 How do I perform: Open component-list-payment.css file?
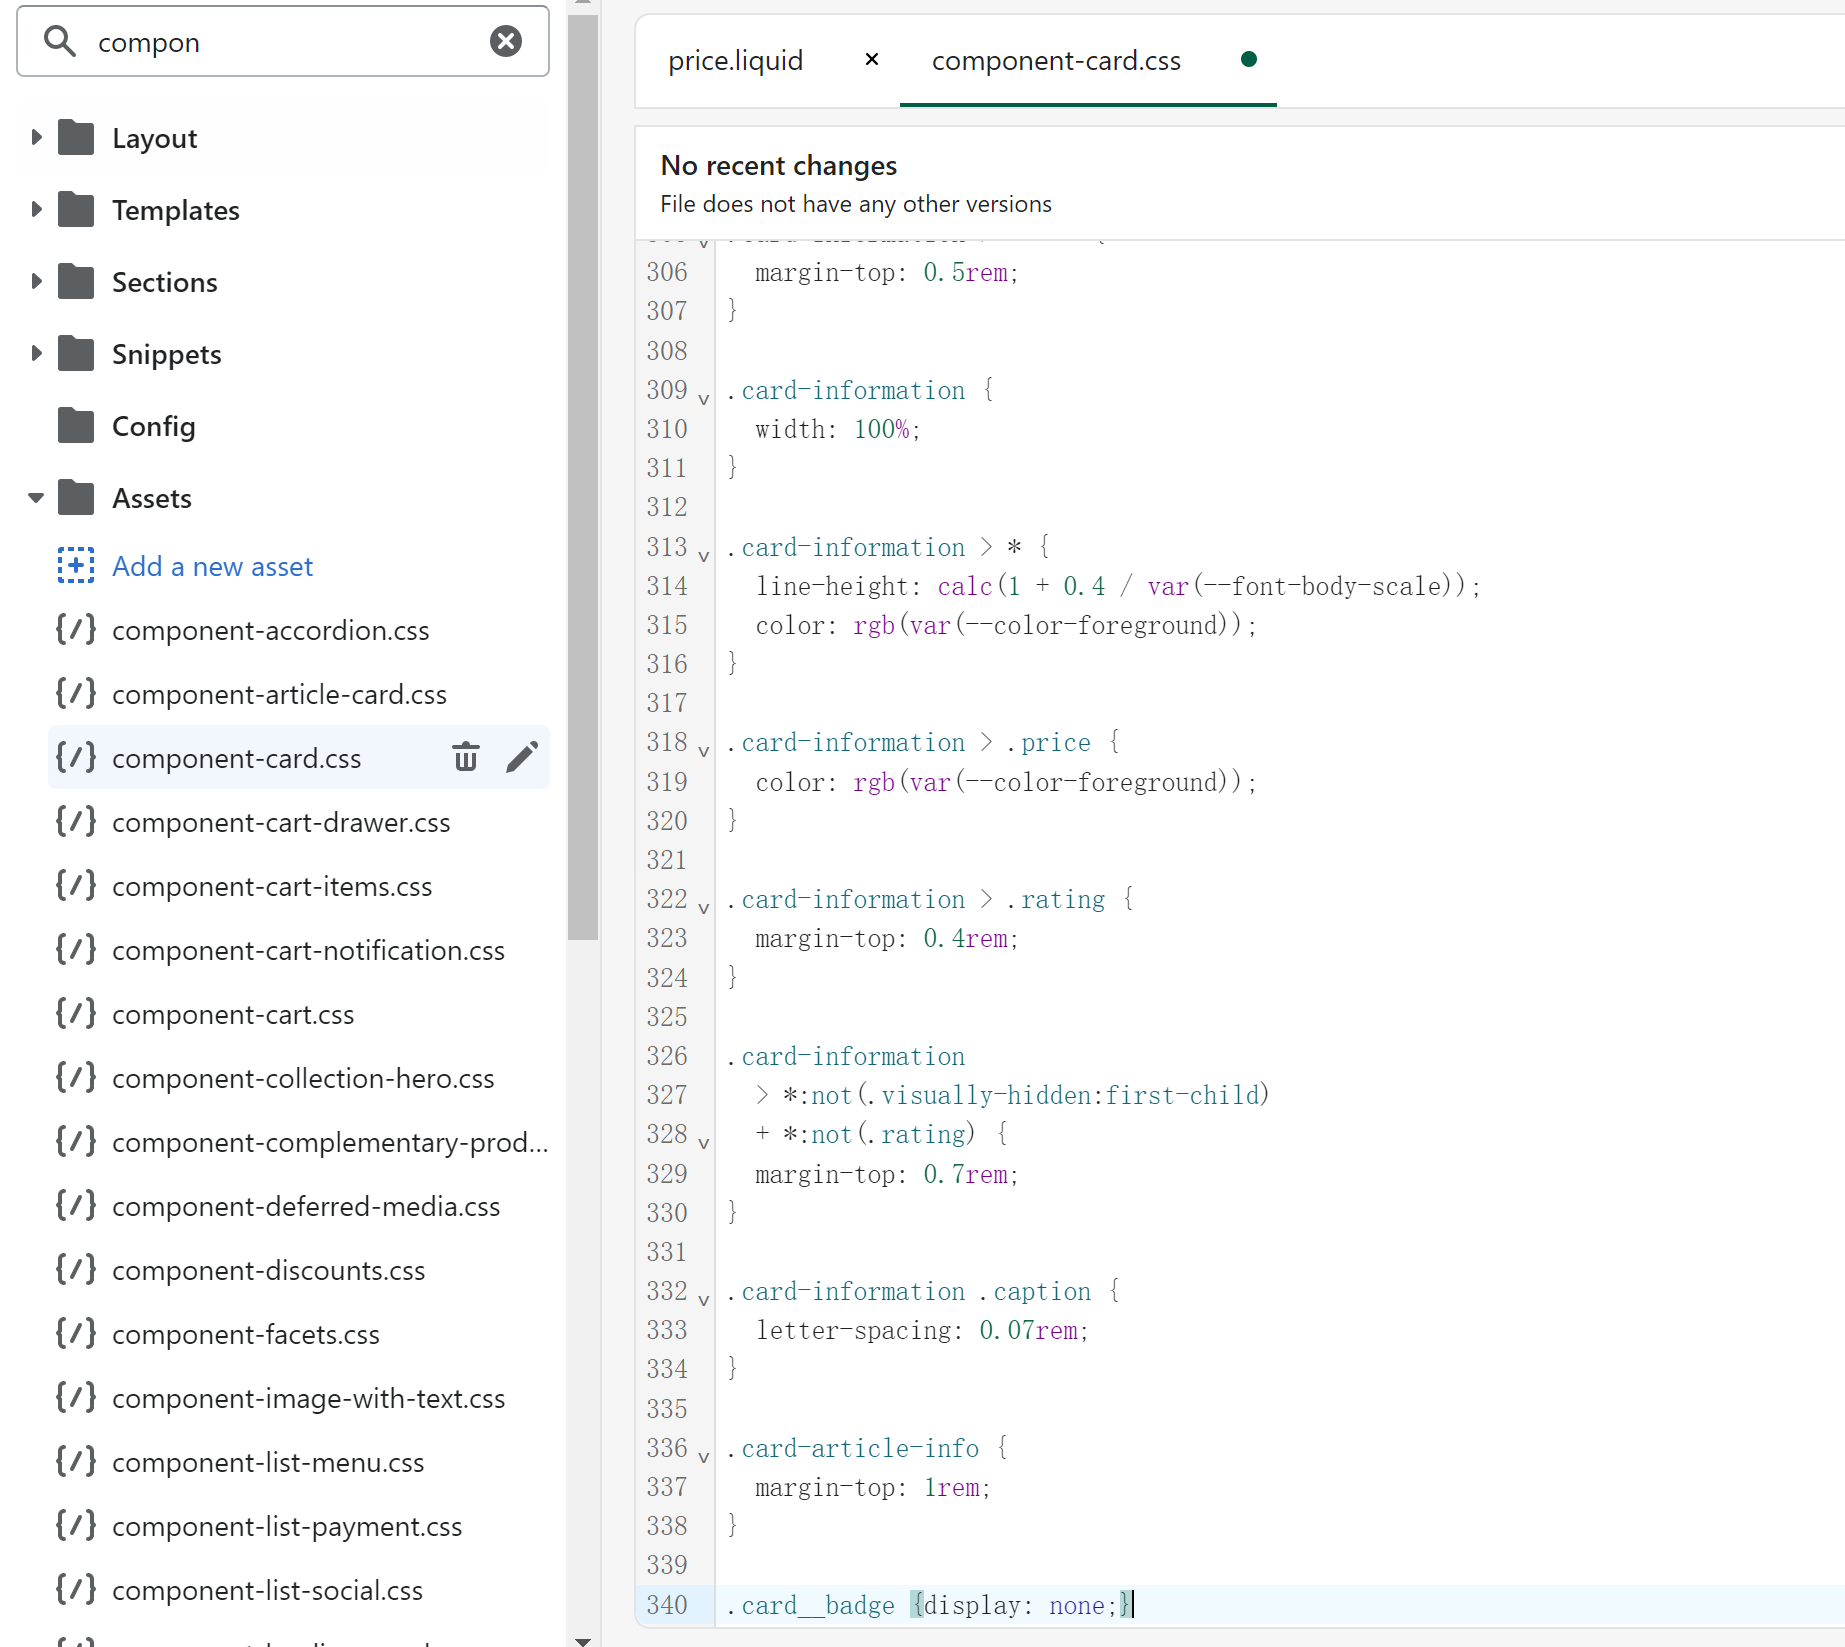[x=287, y=1527]
